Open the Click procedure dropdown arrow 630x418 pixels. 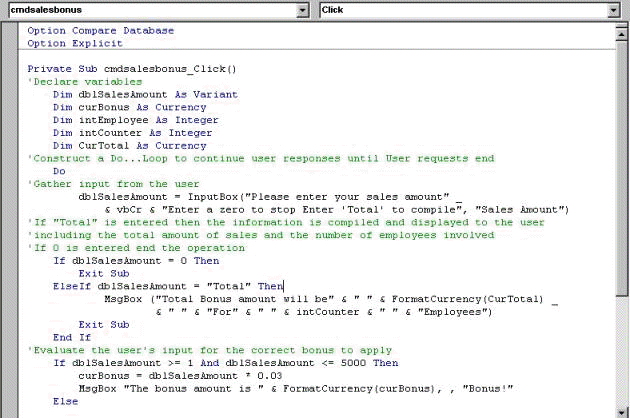(613, 10)
